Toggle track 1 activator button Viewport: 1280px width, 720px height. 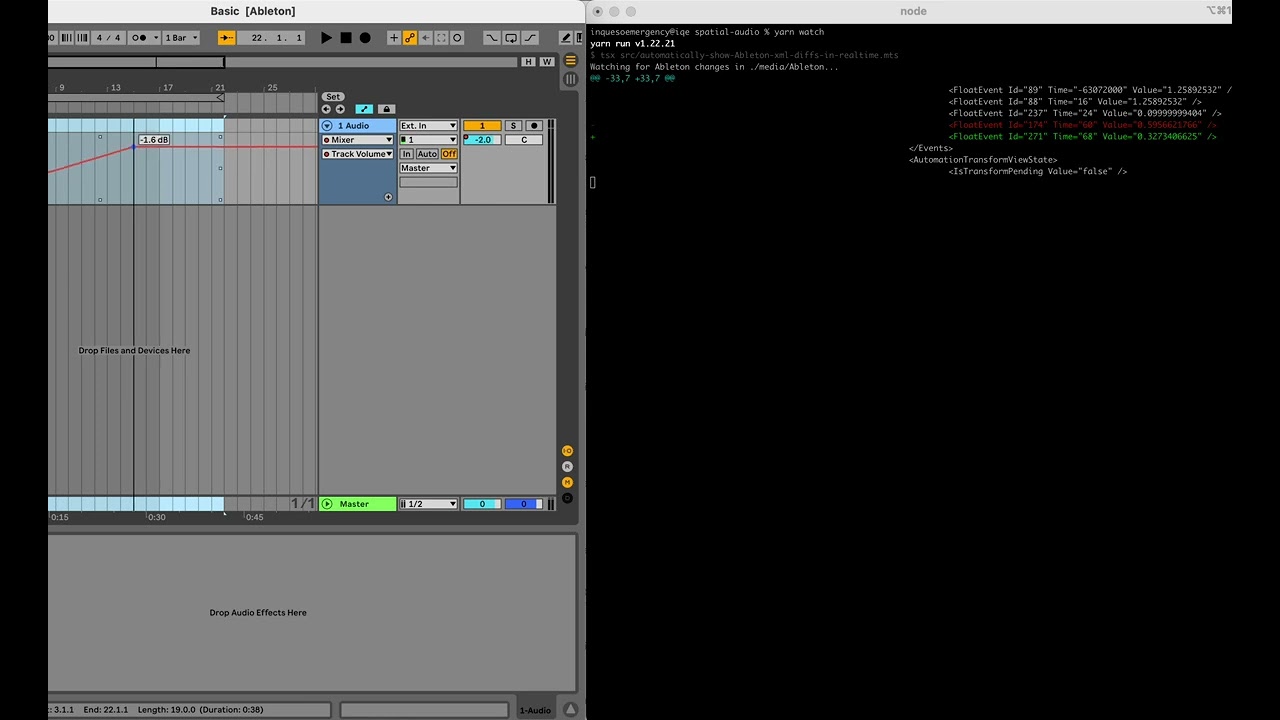482,126
